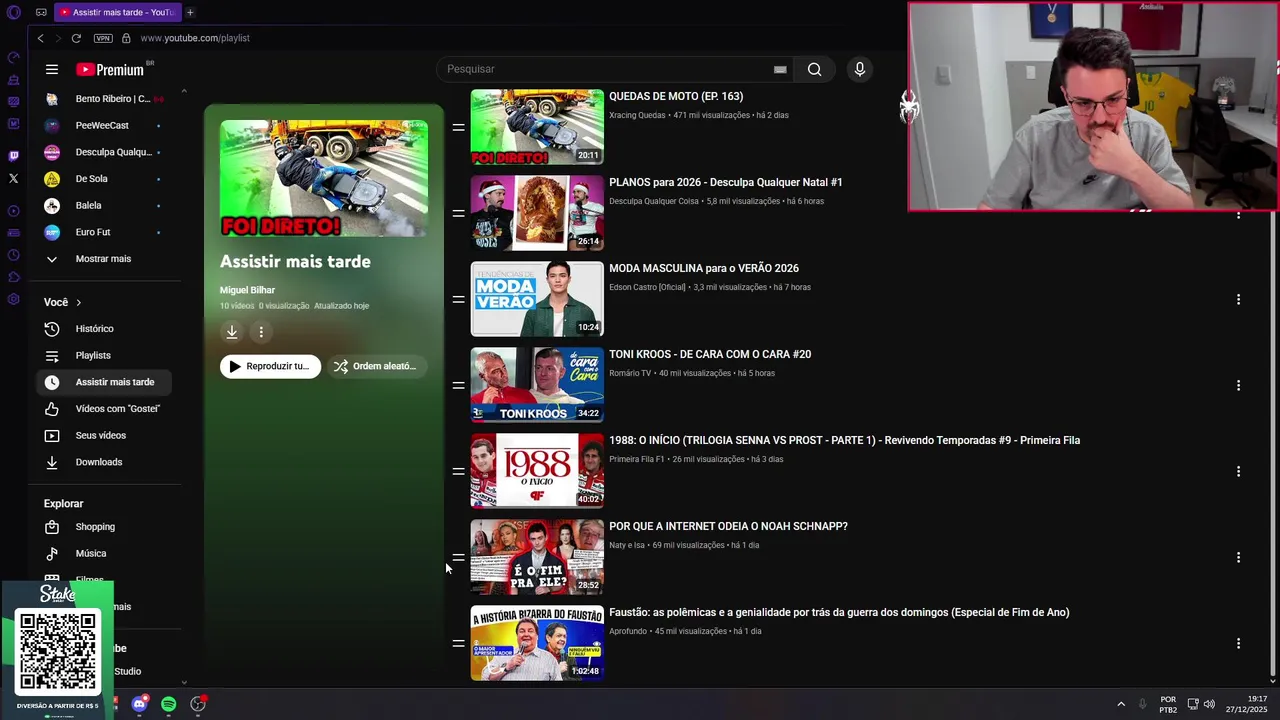Open OBS Studio from the taskbar
Image resolution: width=1280 pixels, height=720 pixels.
point(198,704)
